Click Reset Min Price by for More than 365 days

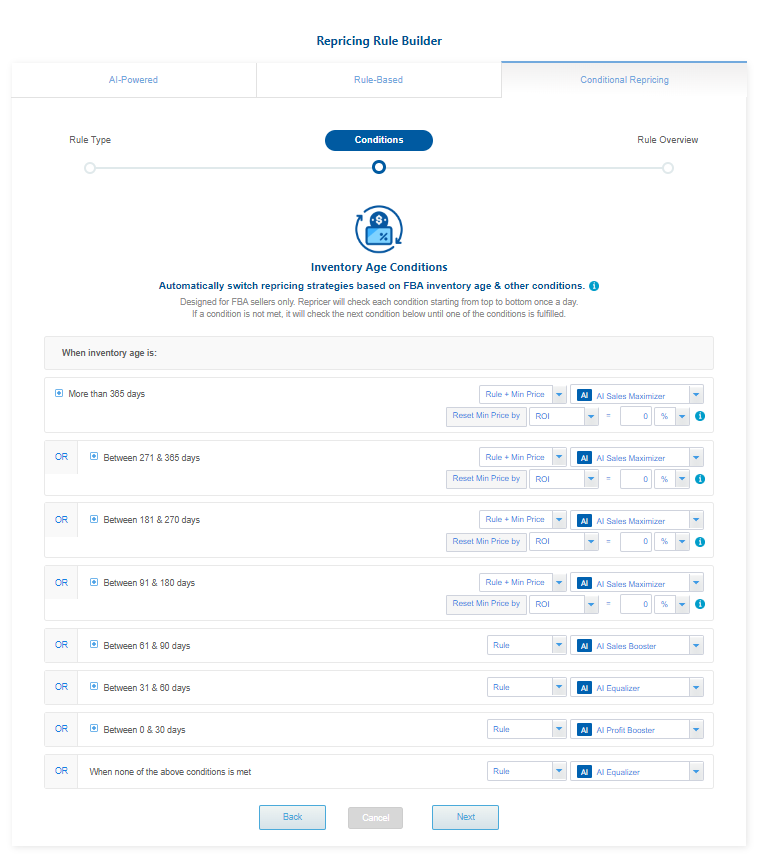(486, 416)
